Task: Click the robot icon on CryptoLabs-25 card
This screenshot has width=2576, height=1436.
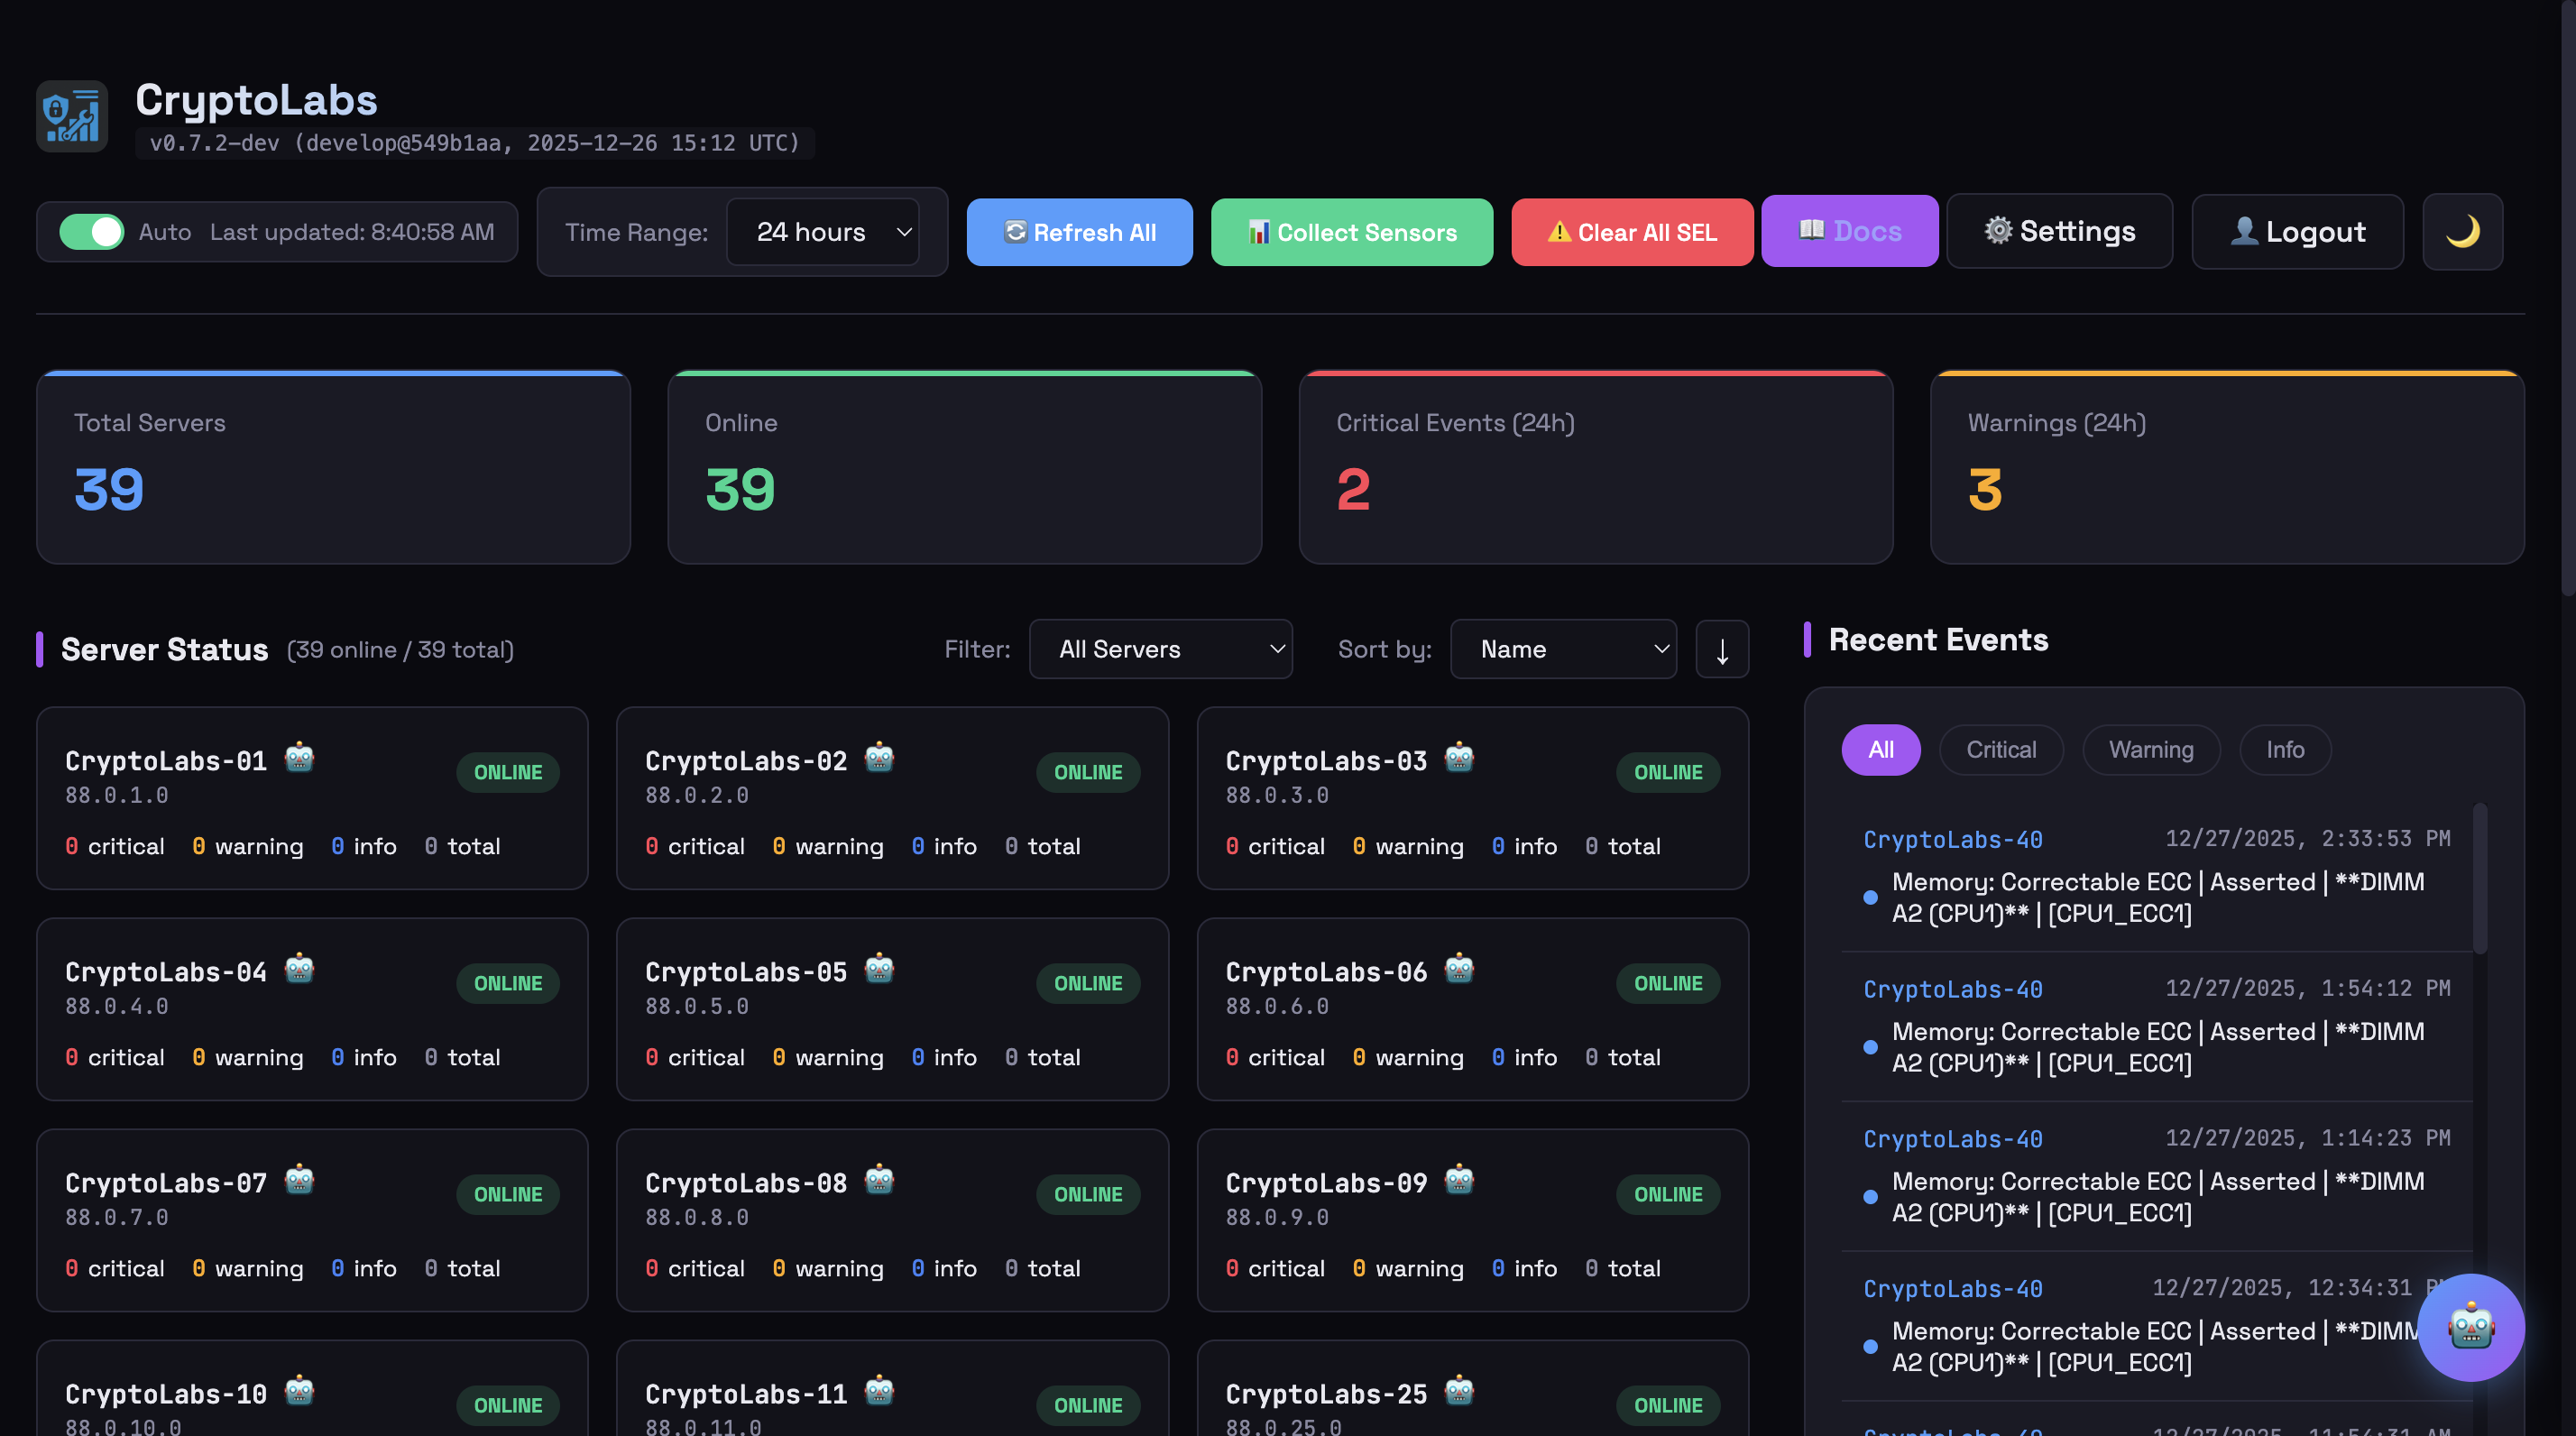Action: coord(1459,1391)
